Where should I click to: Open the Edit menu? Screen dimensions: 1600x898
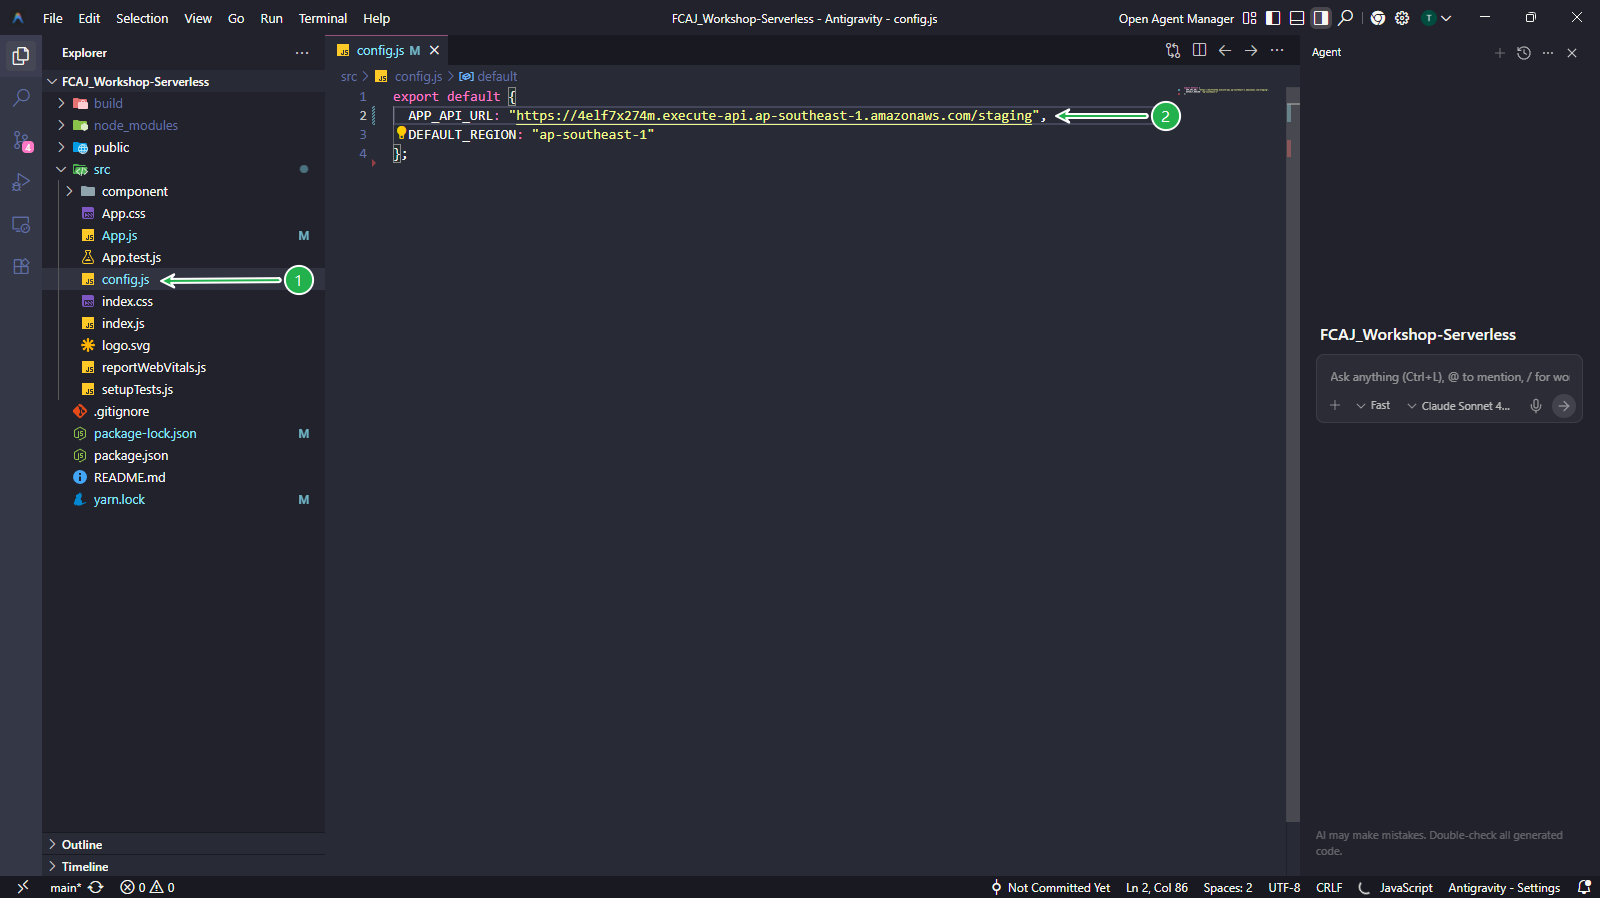(89, 18)
